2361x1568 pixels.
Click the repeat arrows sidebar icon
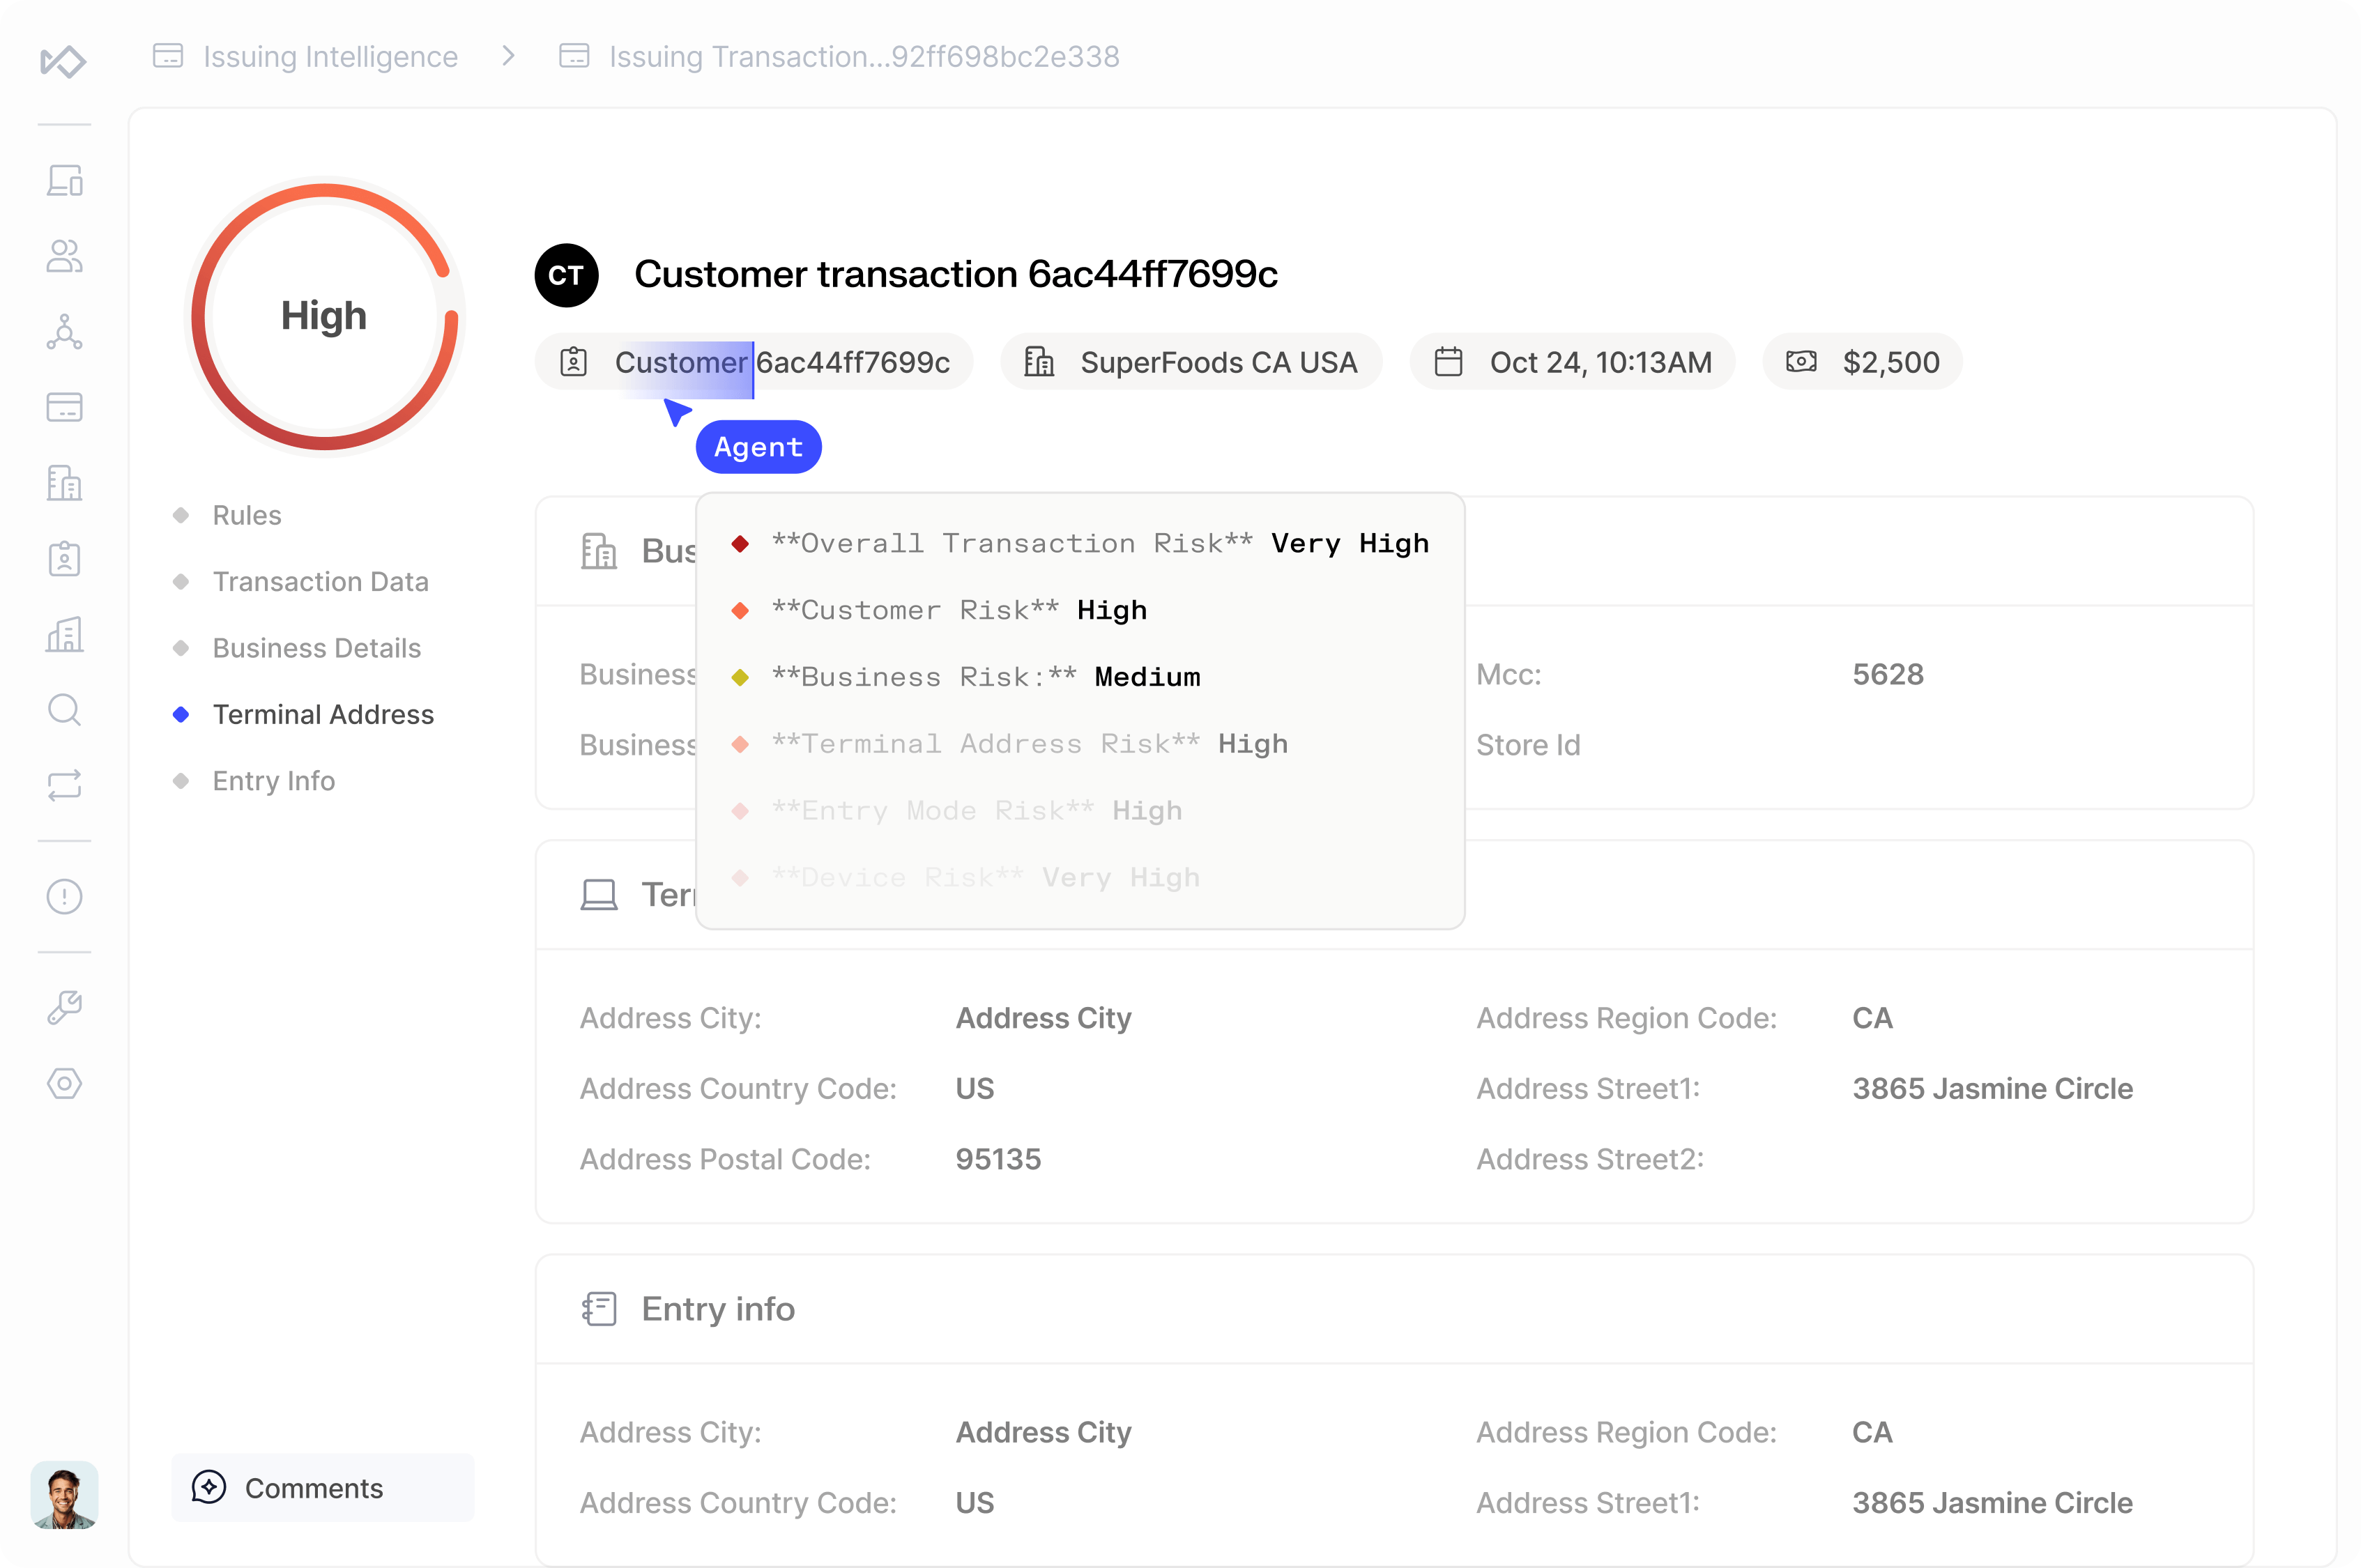point(64,785)
